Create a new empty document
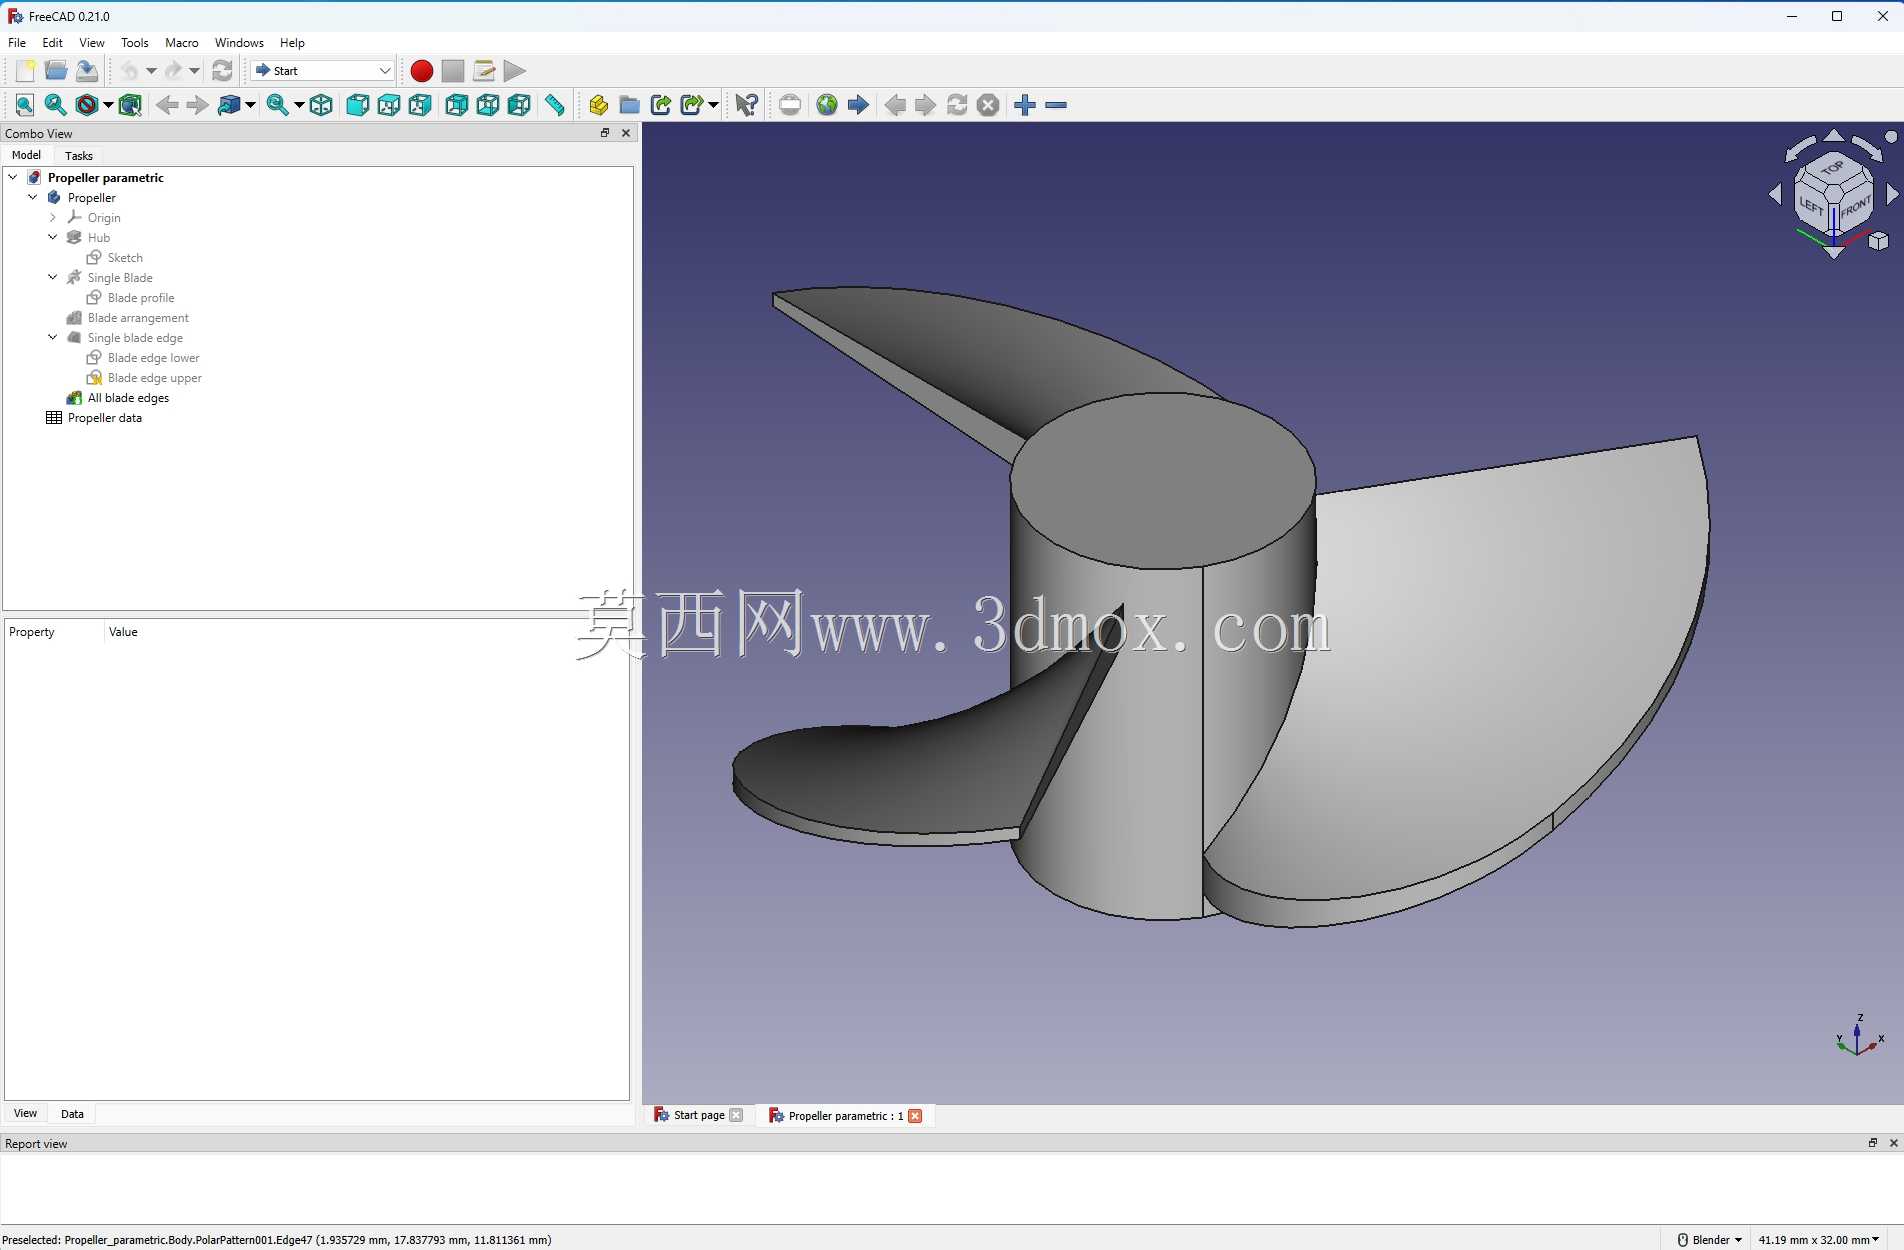Viewport: 1904px width, 1250px height. (x=25, y=71)
